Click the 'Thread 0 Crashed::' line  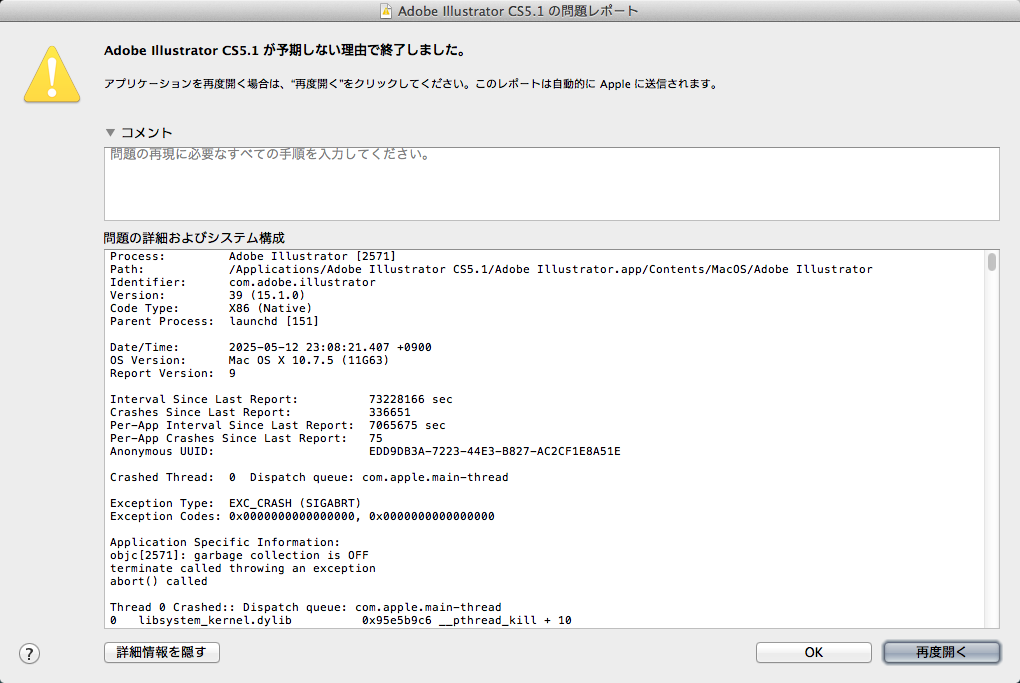click(306, 608)
